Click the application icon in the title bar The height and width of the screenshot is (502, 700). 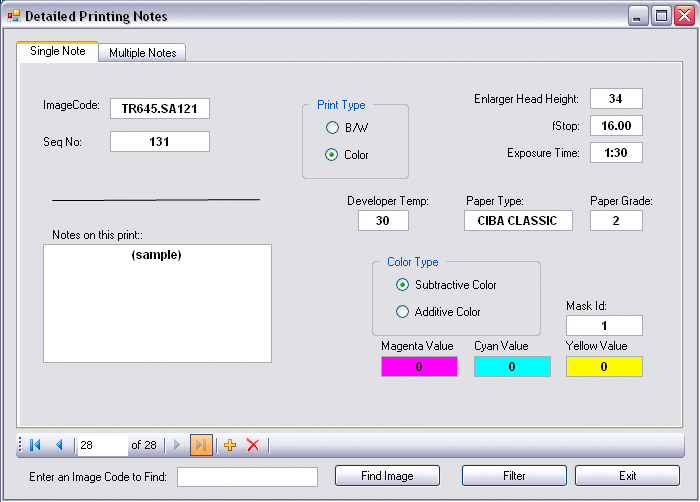point(13,16)
